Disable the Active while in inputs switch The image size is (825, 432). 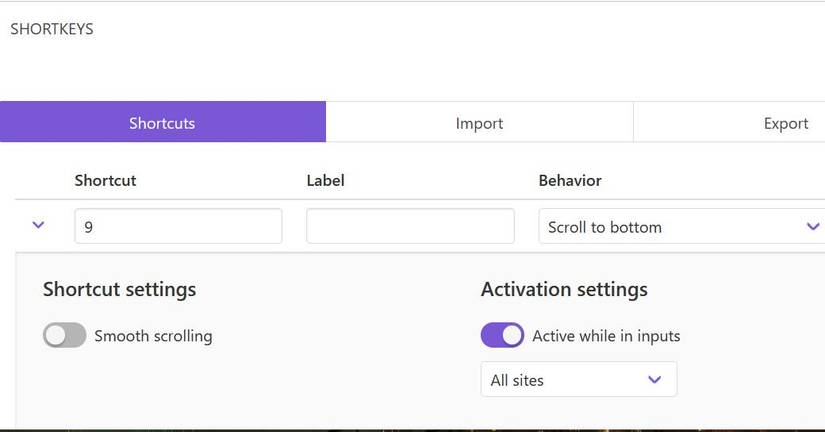coord(502,336)
